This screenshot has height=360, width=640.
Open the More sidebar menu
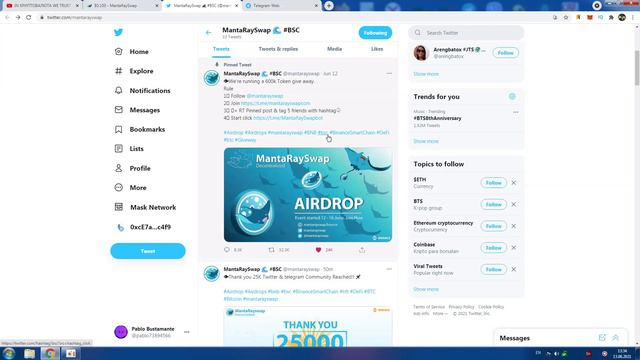tap(130, 188)
